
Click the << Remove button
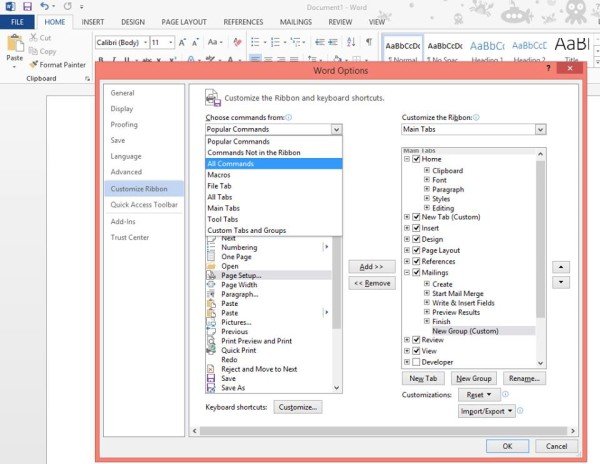[372, 283]
